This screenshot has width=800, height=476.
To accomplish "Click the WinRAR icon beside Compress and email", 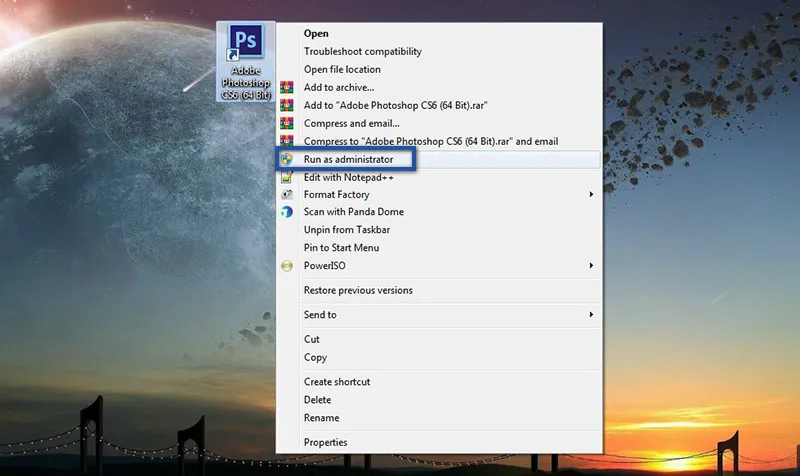I will point(286,123).
